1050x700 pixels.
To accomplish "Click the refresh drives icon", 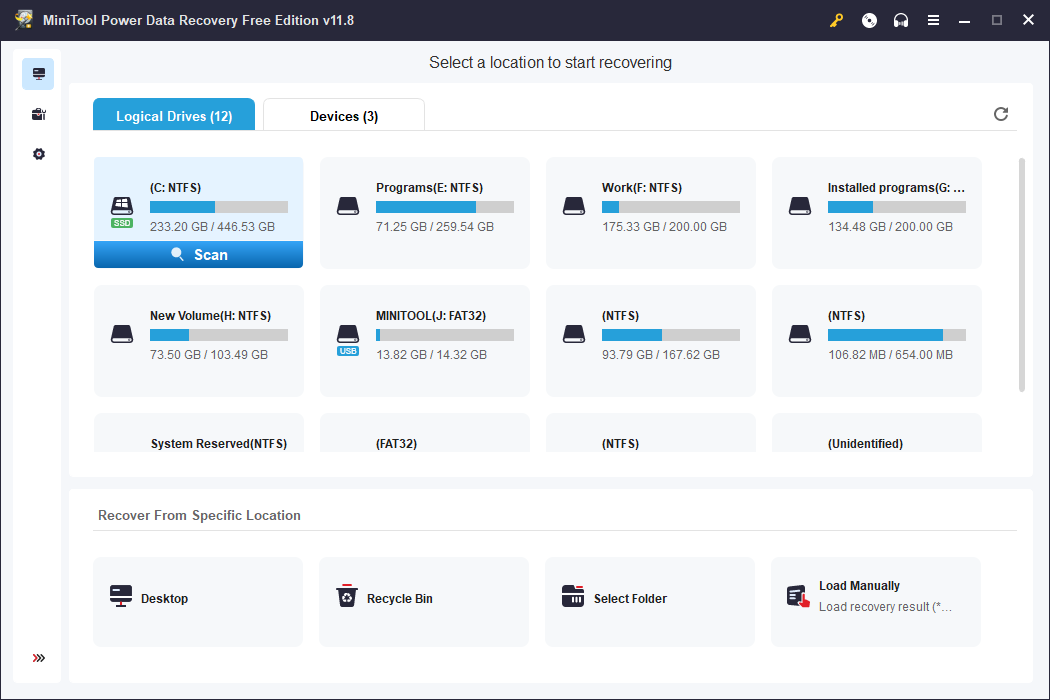I will point(1000,114).
